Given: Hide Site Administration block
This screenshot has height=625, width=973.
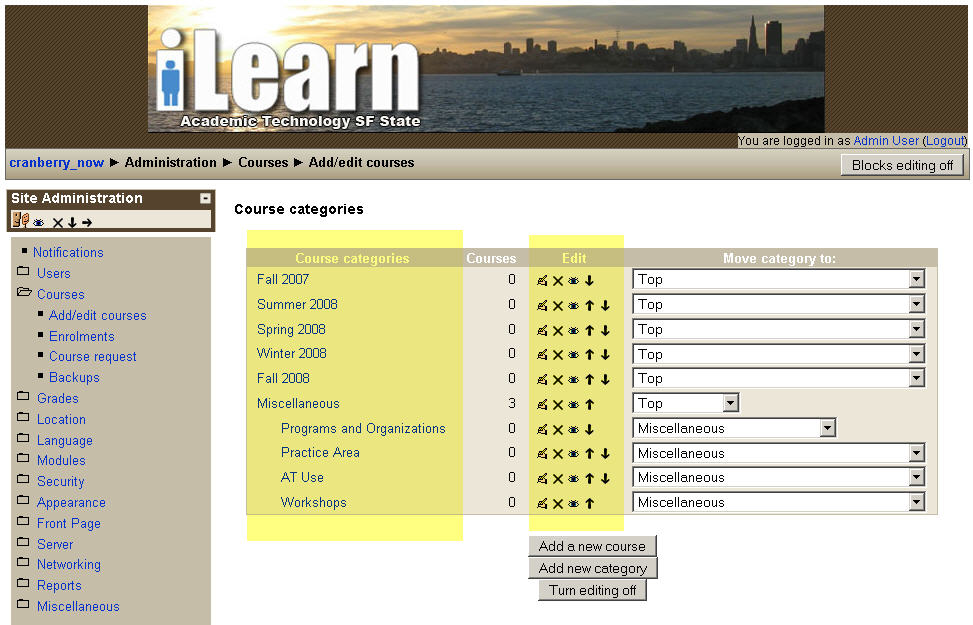Looking at the screenshot, I should pos(38,222).
